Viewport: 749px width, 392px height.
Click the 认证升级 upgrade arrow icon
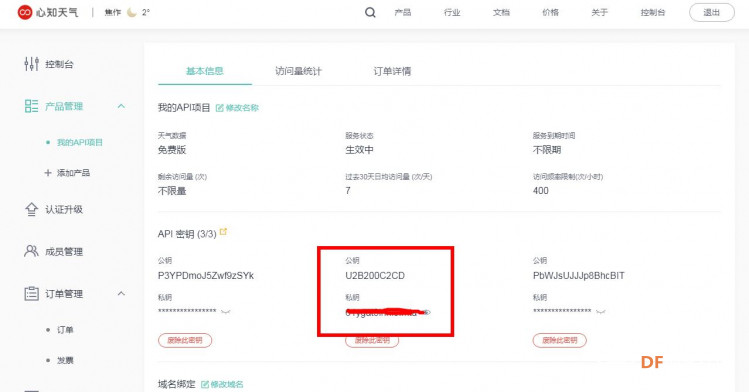(x=32, y=209)
